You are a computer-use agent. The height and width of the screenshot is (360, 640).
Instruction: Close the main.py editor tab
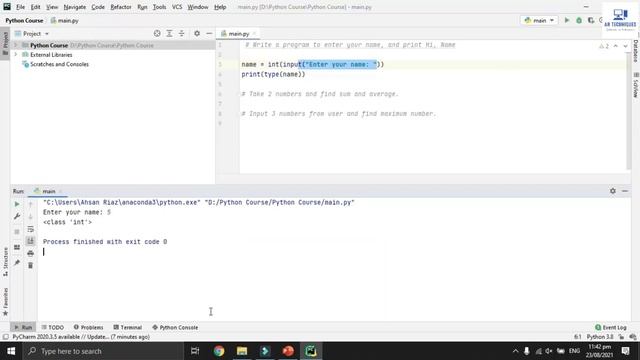pos(254,34)
